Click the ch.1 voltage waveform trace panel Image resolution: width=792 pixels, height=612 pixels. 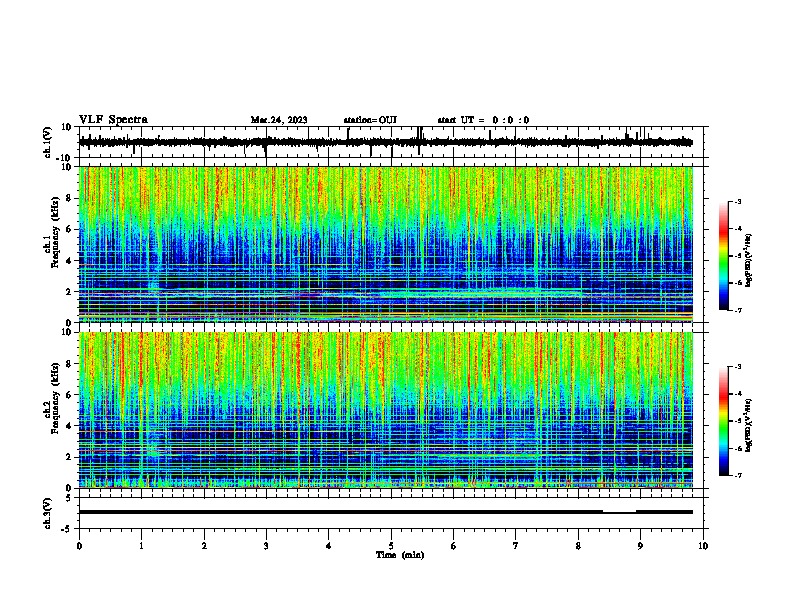(x=393, y=142)
